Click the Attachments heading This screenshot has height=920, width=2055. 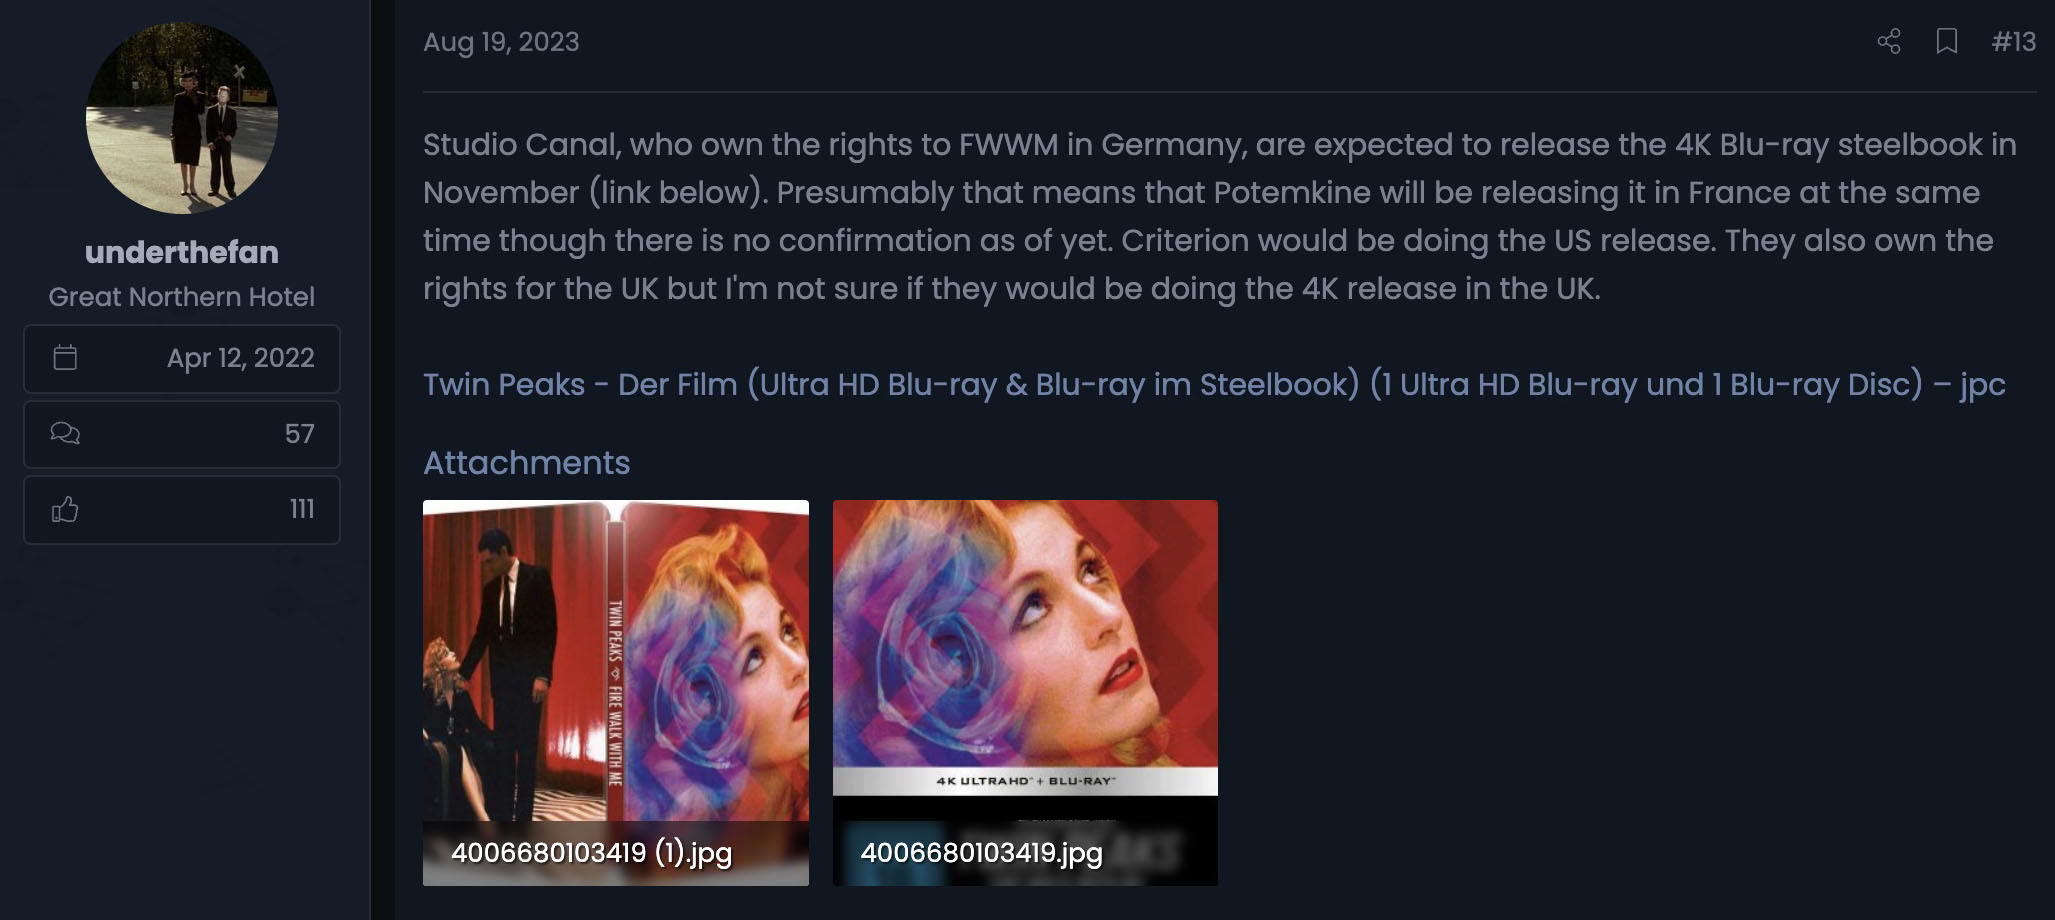click(526, 462)
